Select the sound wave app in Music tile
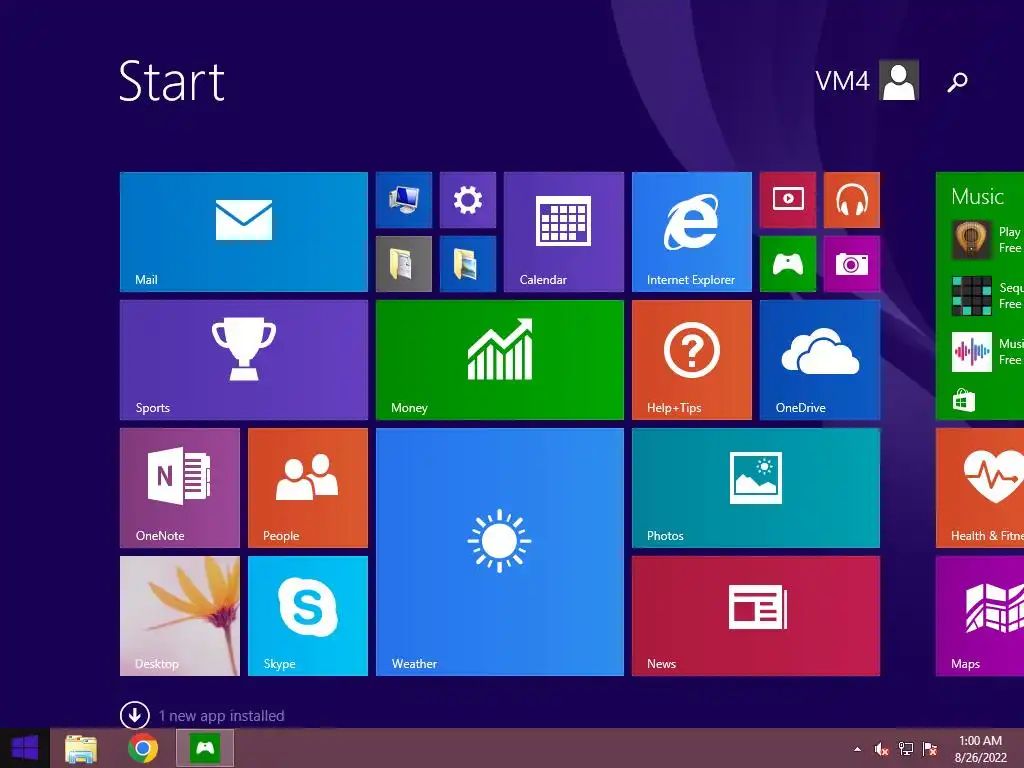This screenshot has height=768, width=1024. 972,352
